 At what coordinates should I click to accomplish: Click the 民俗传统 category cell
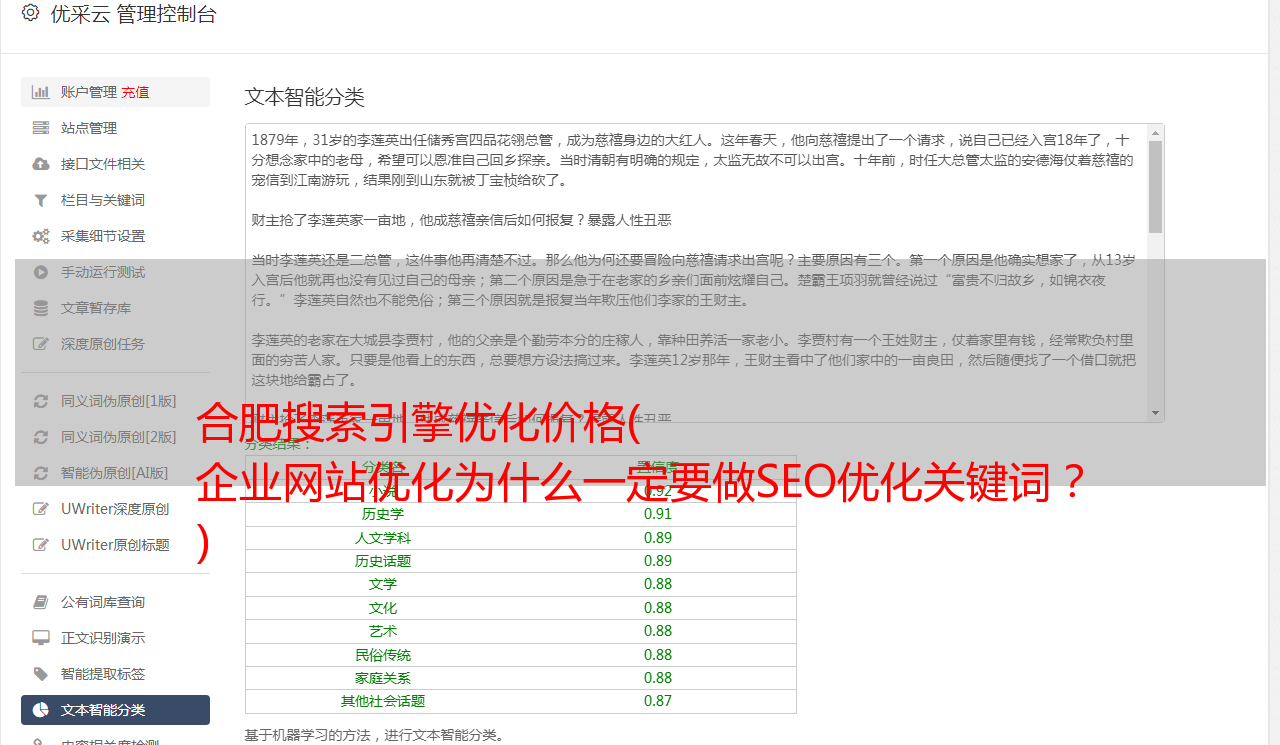click(383, 655)
